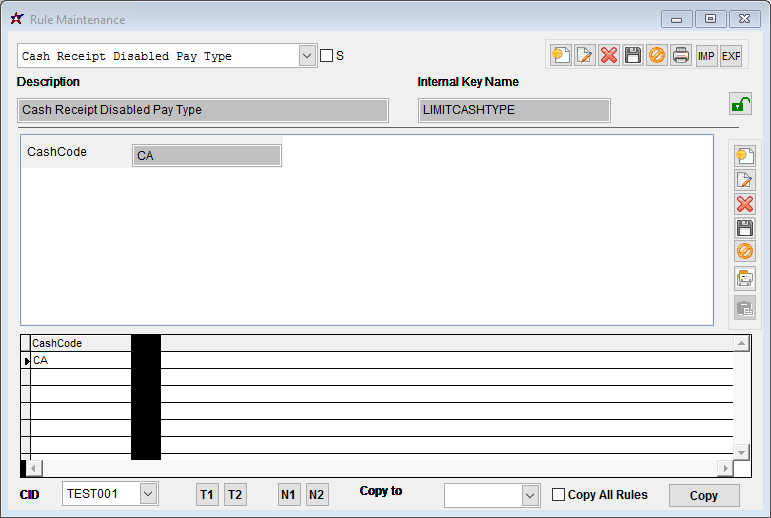
Task: Cancel changes using top toolbar orange icon
Action: 657,56
